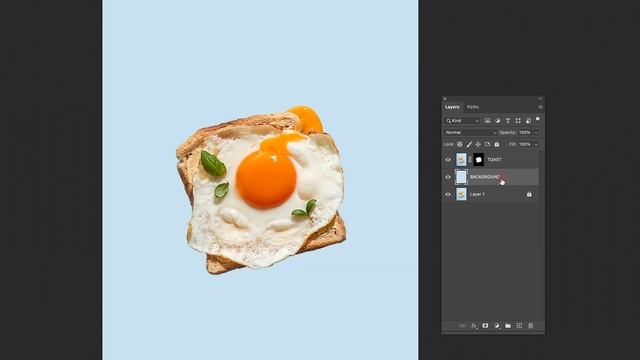
Task: Select the BACKGROUND layer name
Action: [485, 177]
